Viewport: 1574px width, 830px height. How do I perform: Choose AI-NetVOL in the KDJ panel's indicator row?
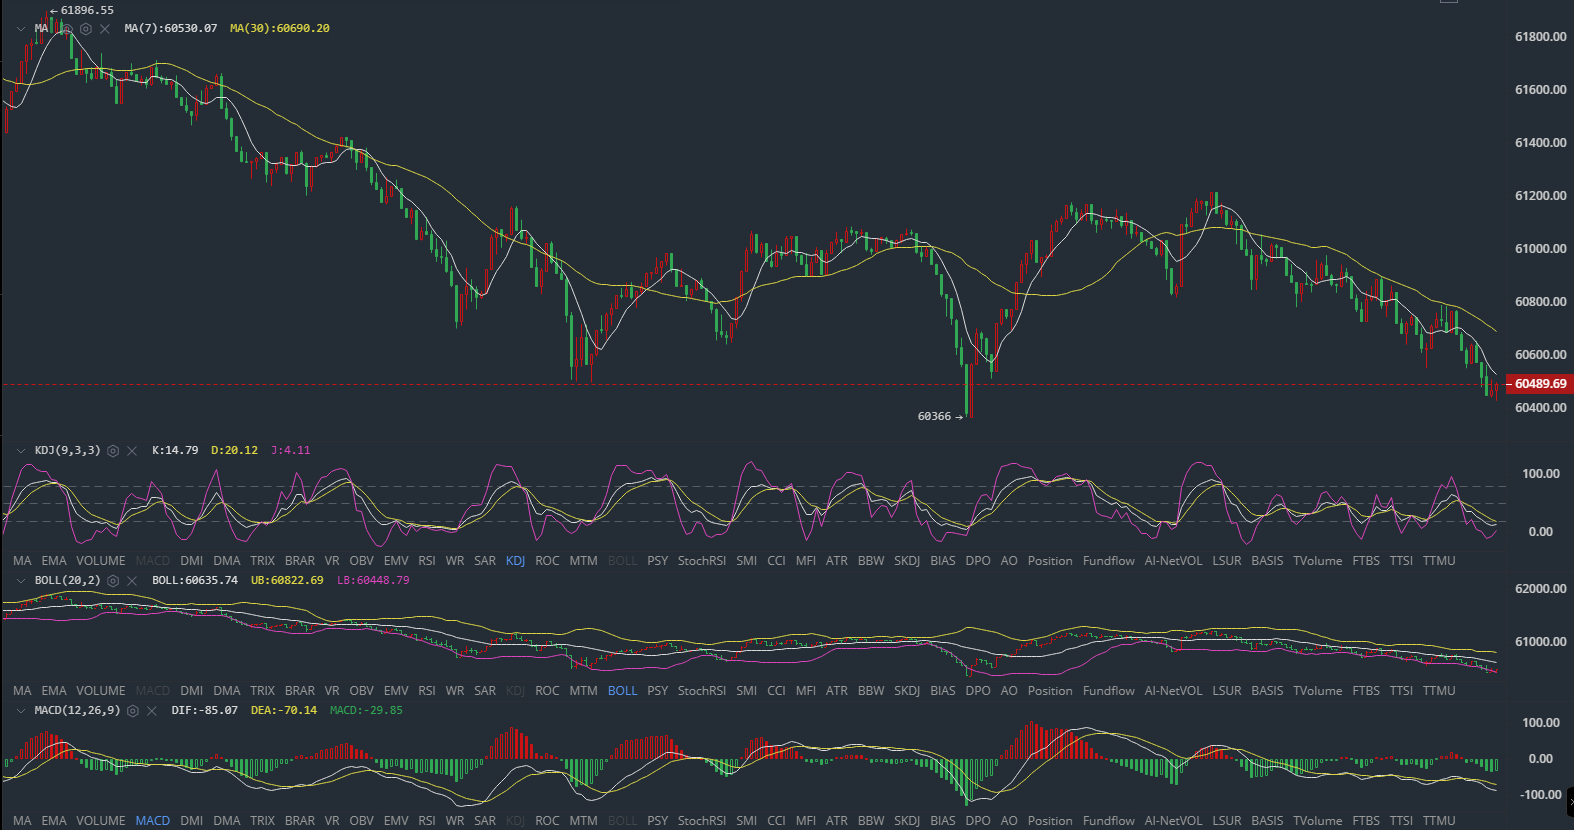[x=1173, y=561]
